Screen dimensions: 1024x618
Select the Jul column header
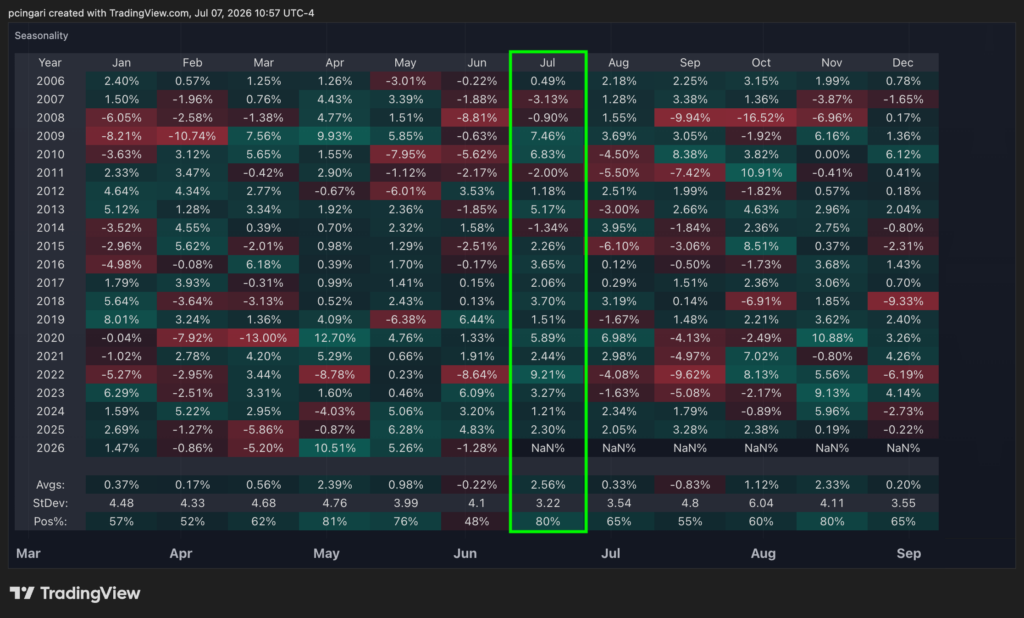pos(547,63)
